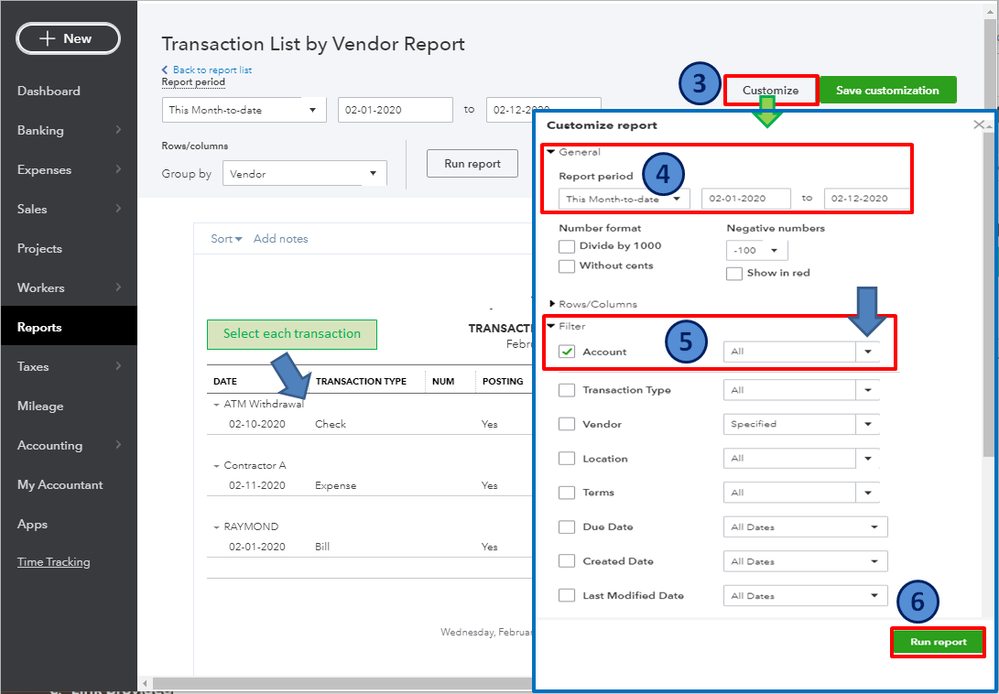Open the Workers sidebar item
Image resolution: width=999 pixels, height=694 pixels.
coord(41,288)
